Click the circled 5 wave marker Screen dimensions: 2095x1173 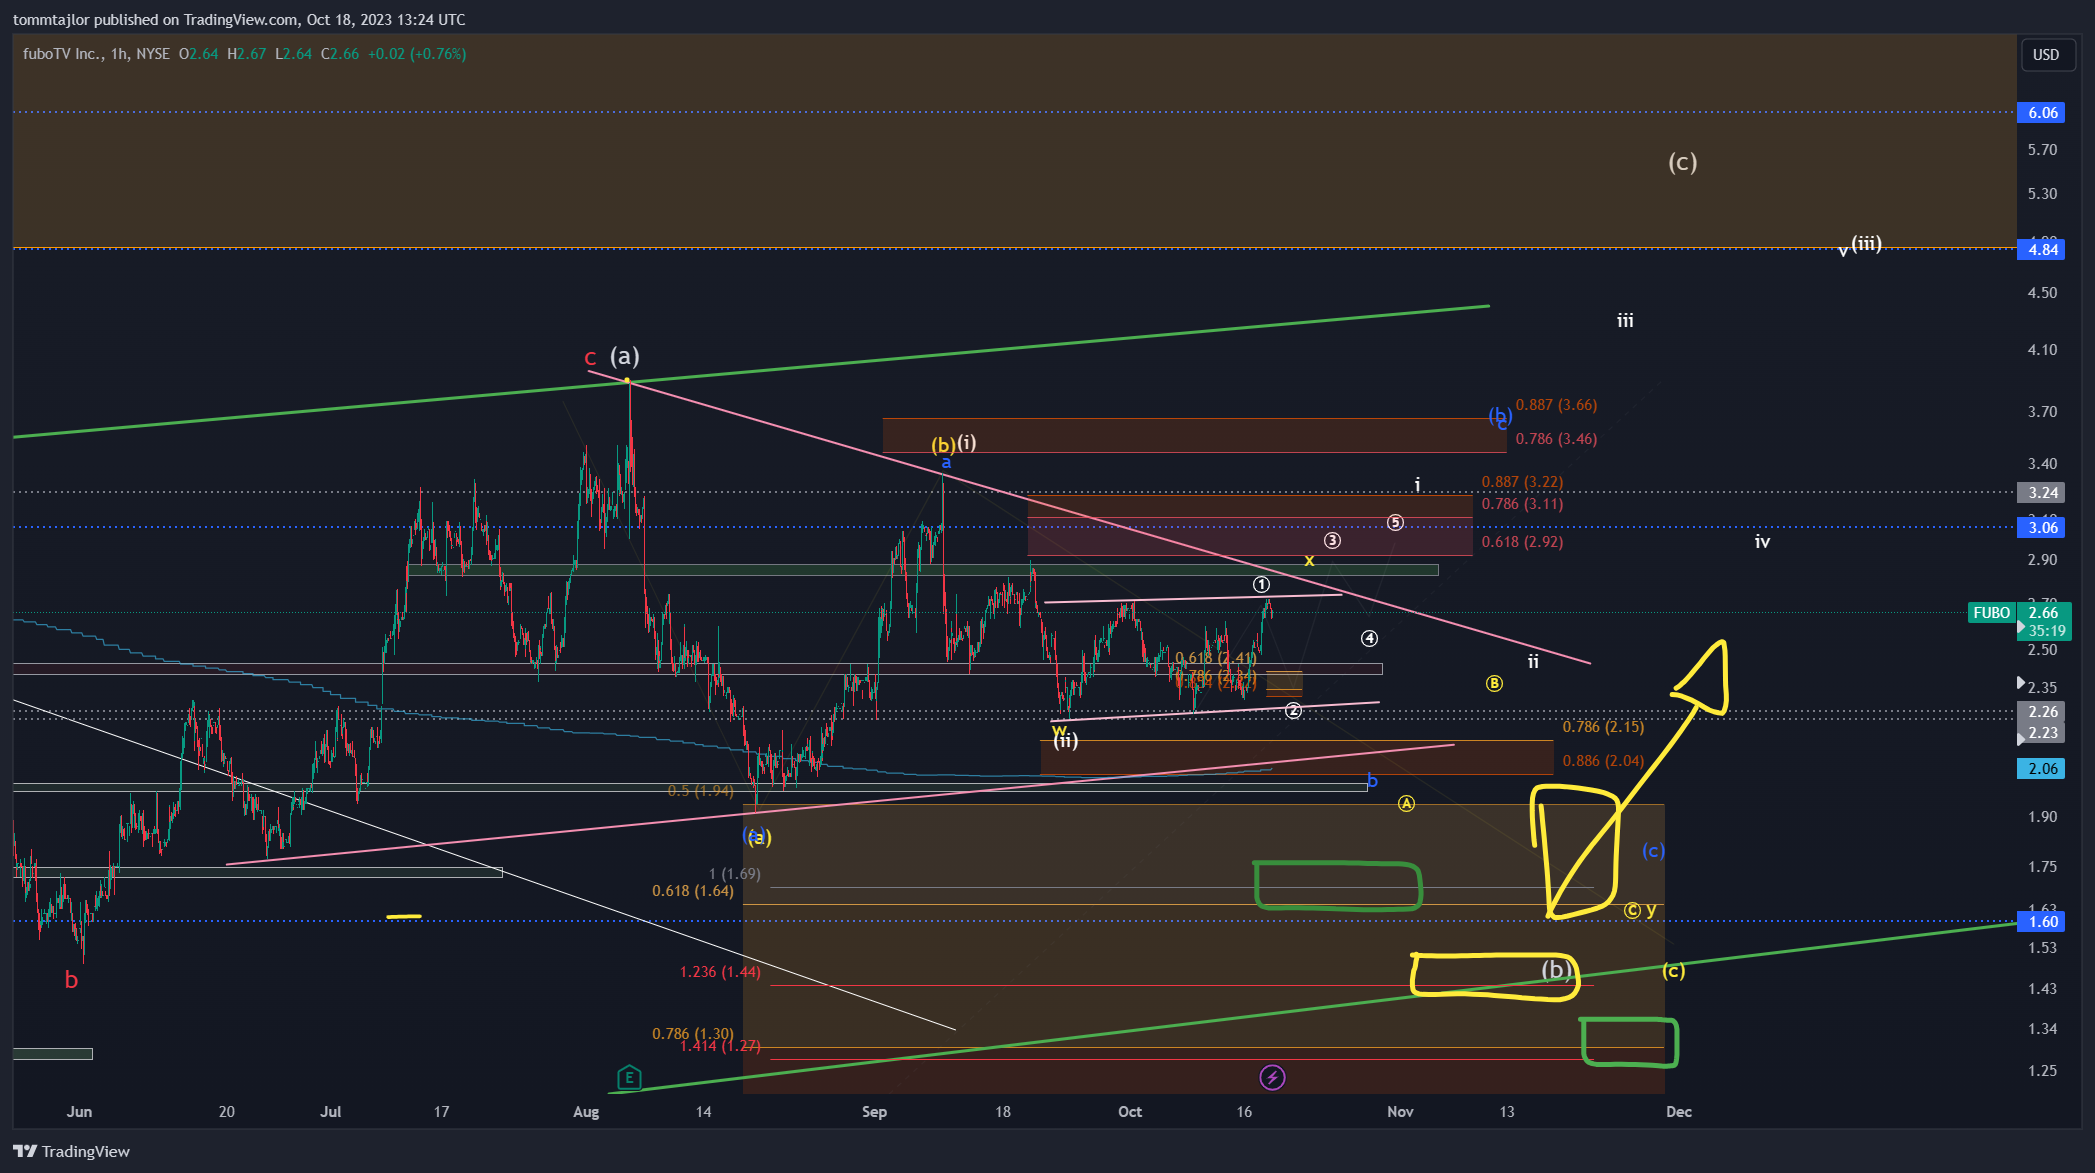(1395, 522)
